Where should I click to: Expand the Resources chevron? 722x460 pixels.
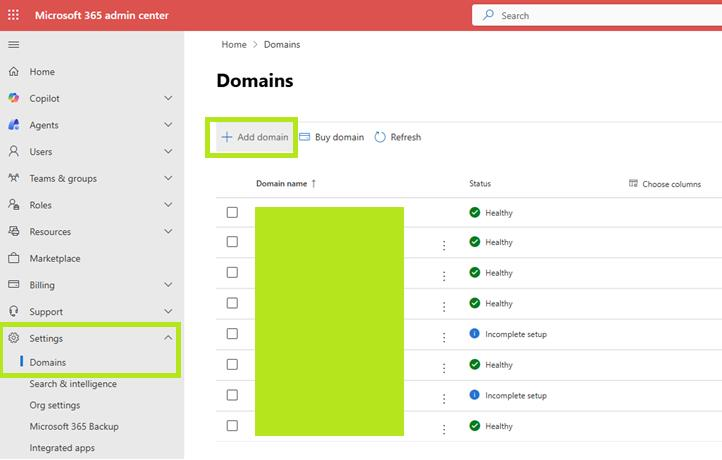[x=169, y=231]
